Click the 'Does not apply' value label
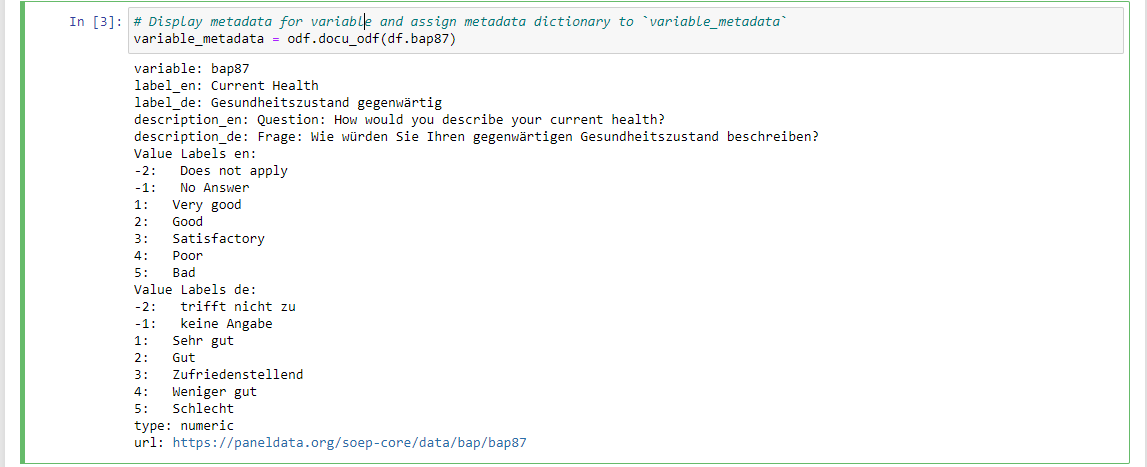The image size is (1147, 467). [233, 171]
